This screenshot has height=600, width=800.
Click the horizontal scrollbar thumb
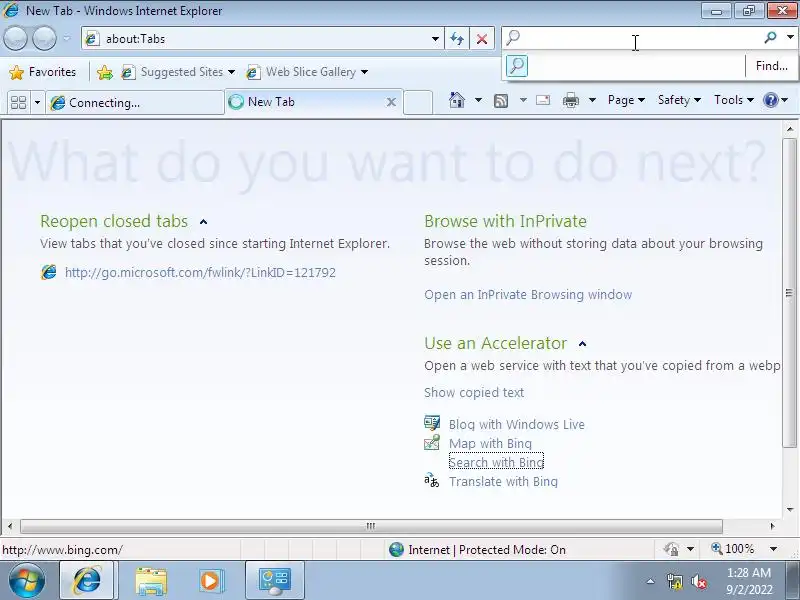pyautogui.click(x=371, y=526)
